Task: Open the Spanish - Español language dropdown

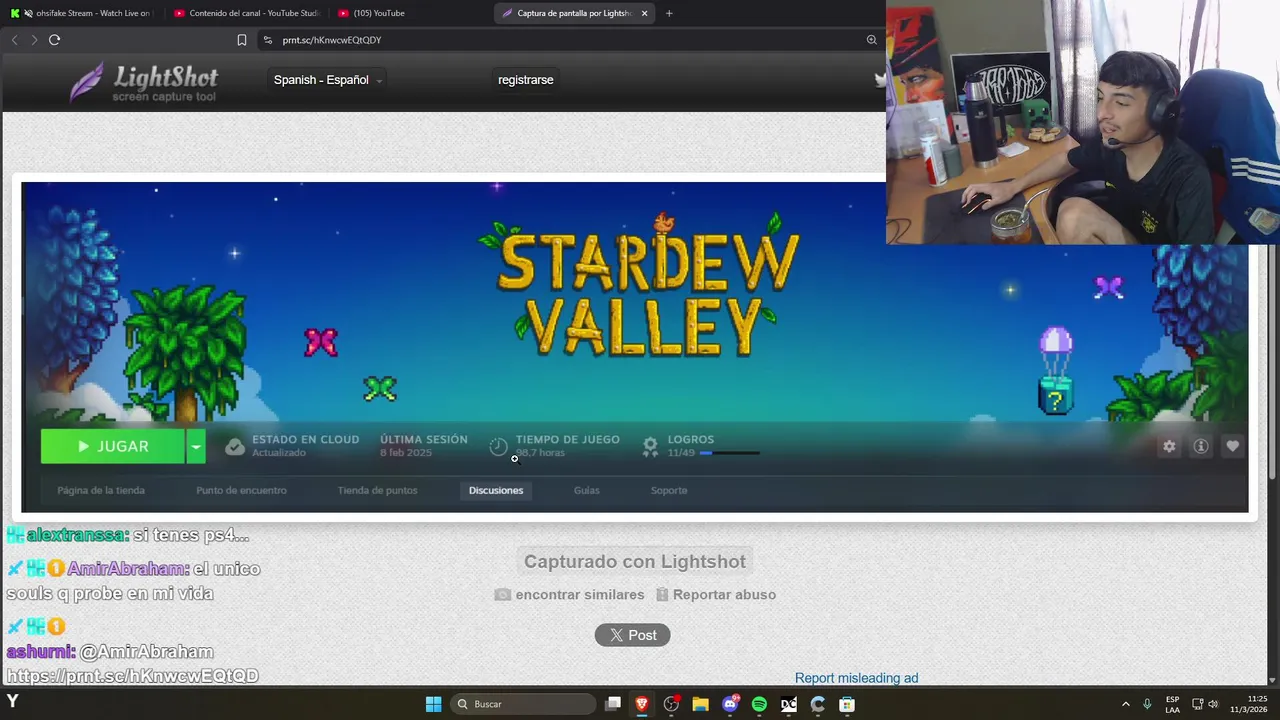Action: (328, 80)
